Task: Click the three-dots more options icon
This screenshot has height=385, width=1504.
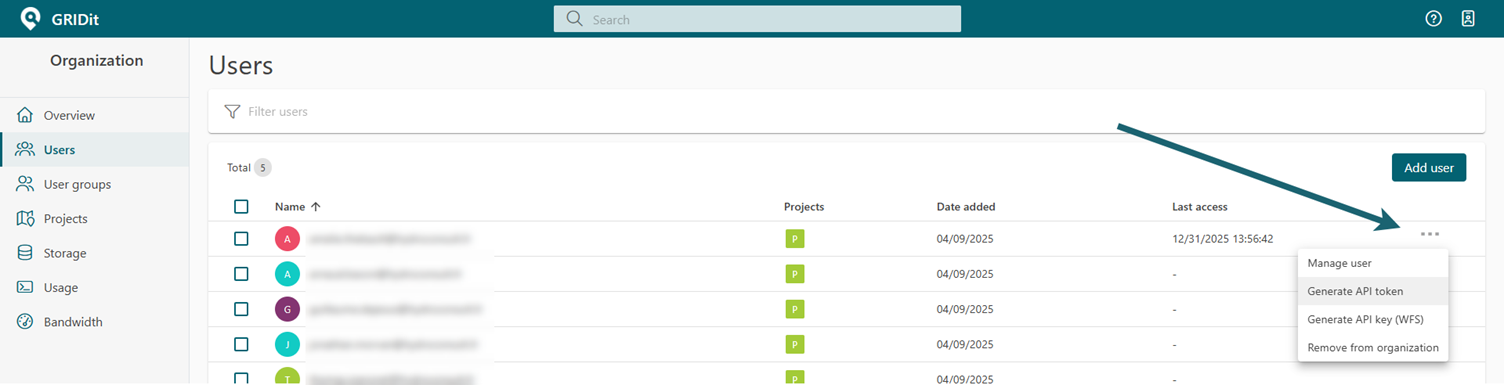Action: [x=1430, y=234]
